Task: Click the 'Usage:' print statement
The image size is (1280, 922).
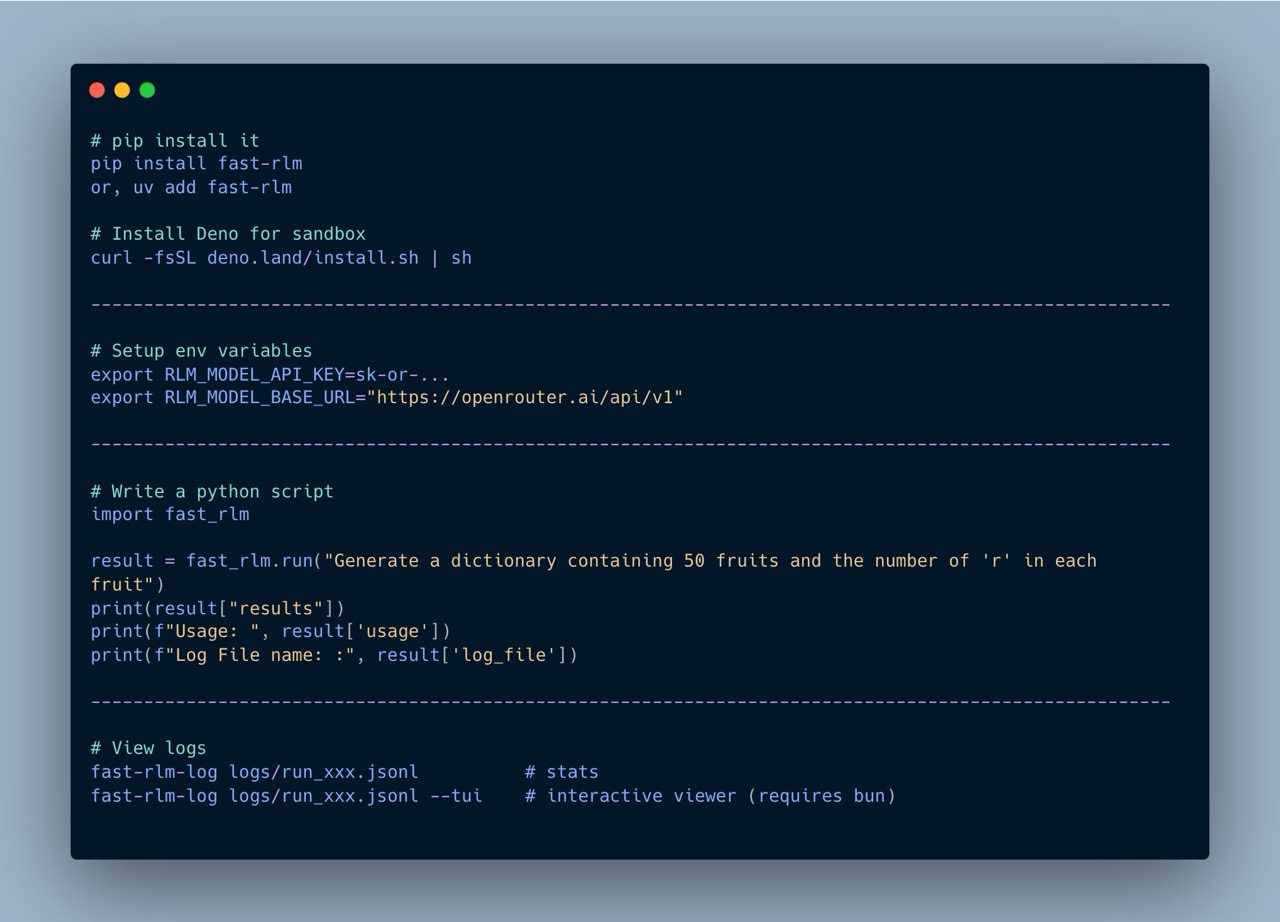Action: 270,631
